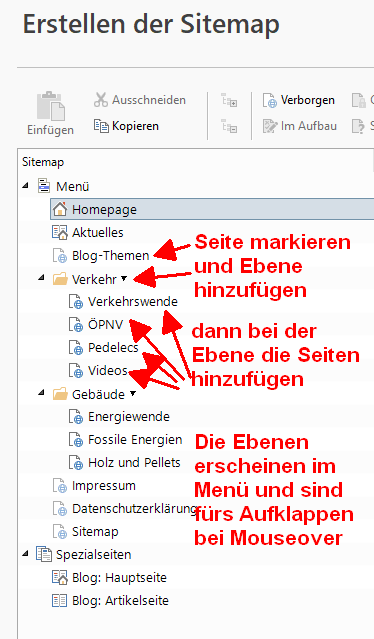Collapse the Spezialseiten node
The height and width of the screenshot is (639, 374).
(26, 553)
